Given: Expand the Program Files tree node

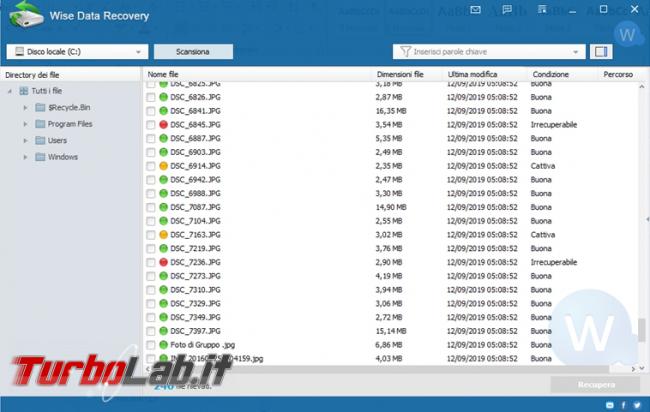Looking at the screenshot, I should 25,124.
